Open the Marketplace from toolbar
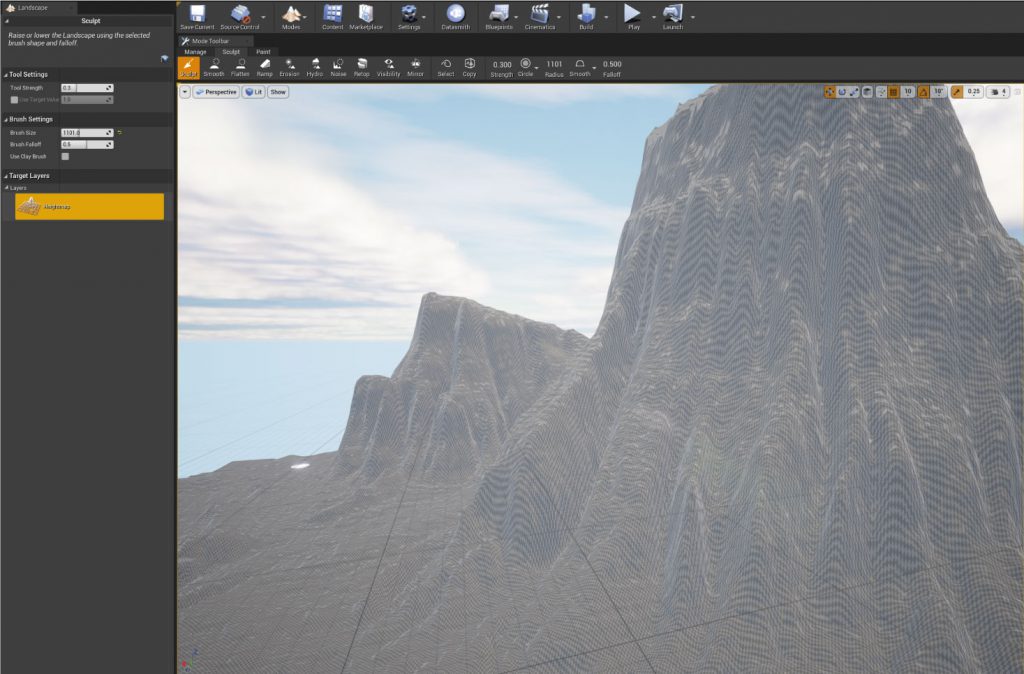1024x674 pixels. 366,16
